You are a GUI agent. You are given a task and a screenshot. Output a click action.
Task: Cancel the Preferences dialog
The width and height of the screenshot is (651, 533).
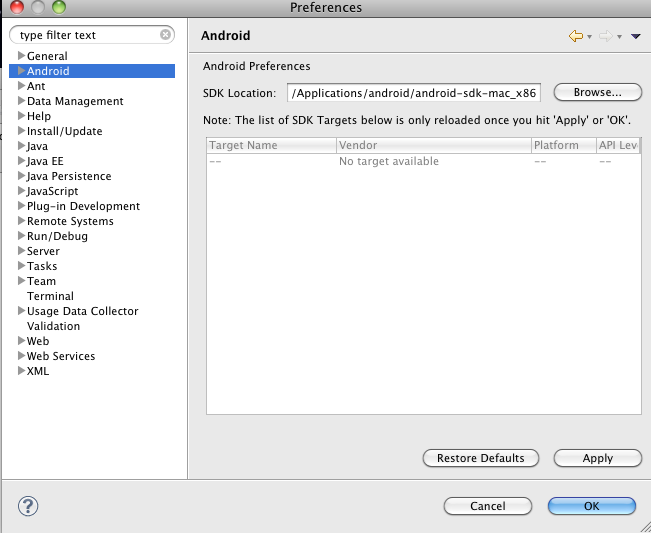[x=487, y=506]
